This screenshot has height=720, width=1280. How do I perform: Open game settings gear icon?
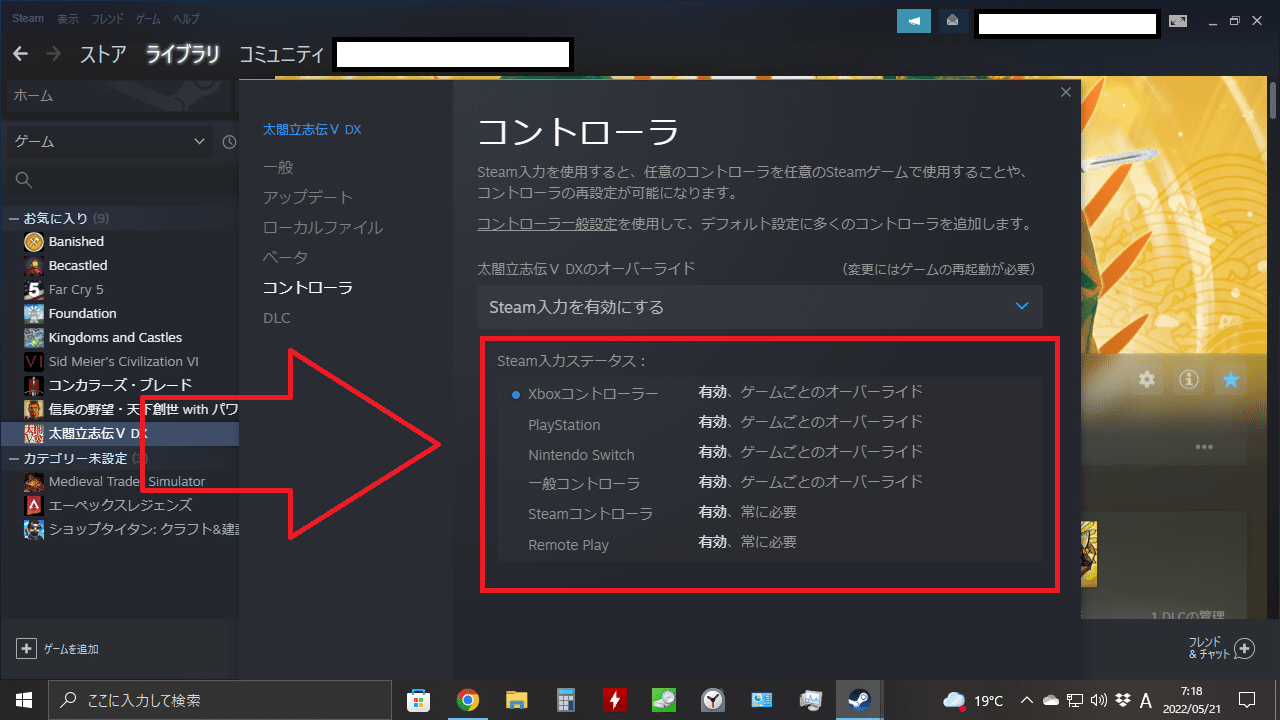click(x=1147, y=380)
